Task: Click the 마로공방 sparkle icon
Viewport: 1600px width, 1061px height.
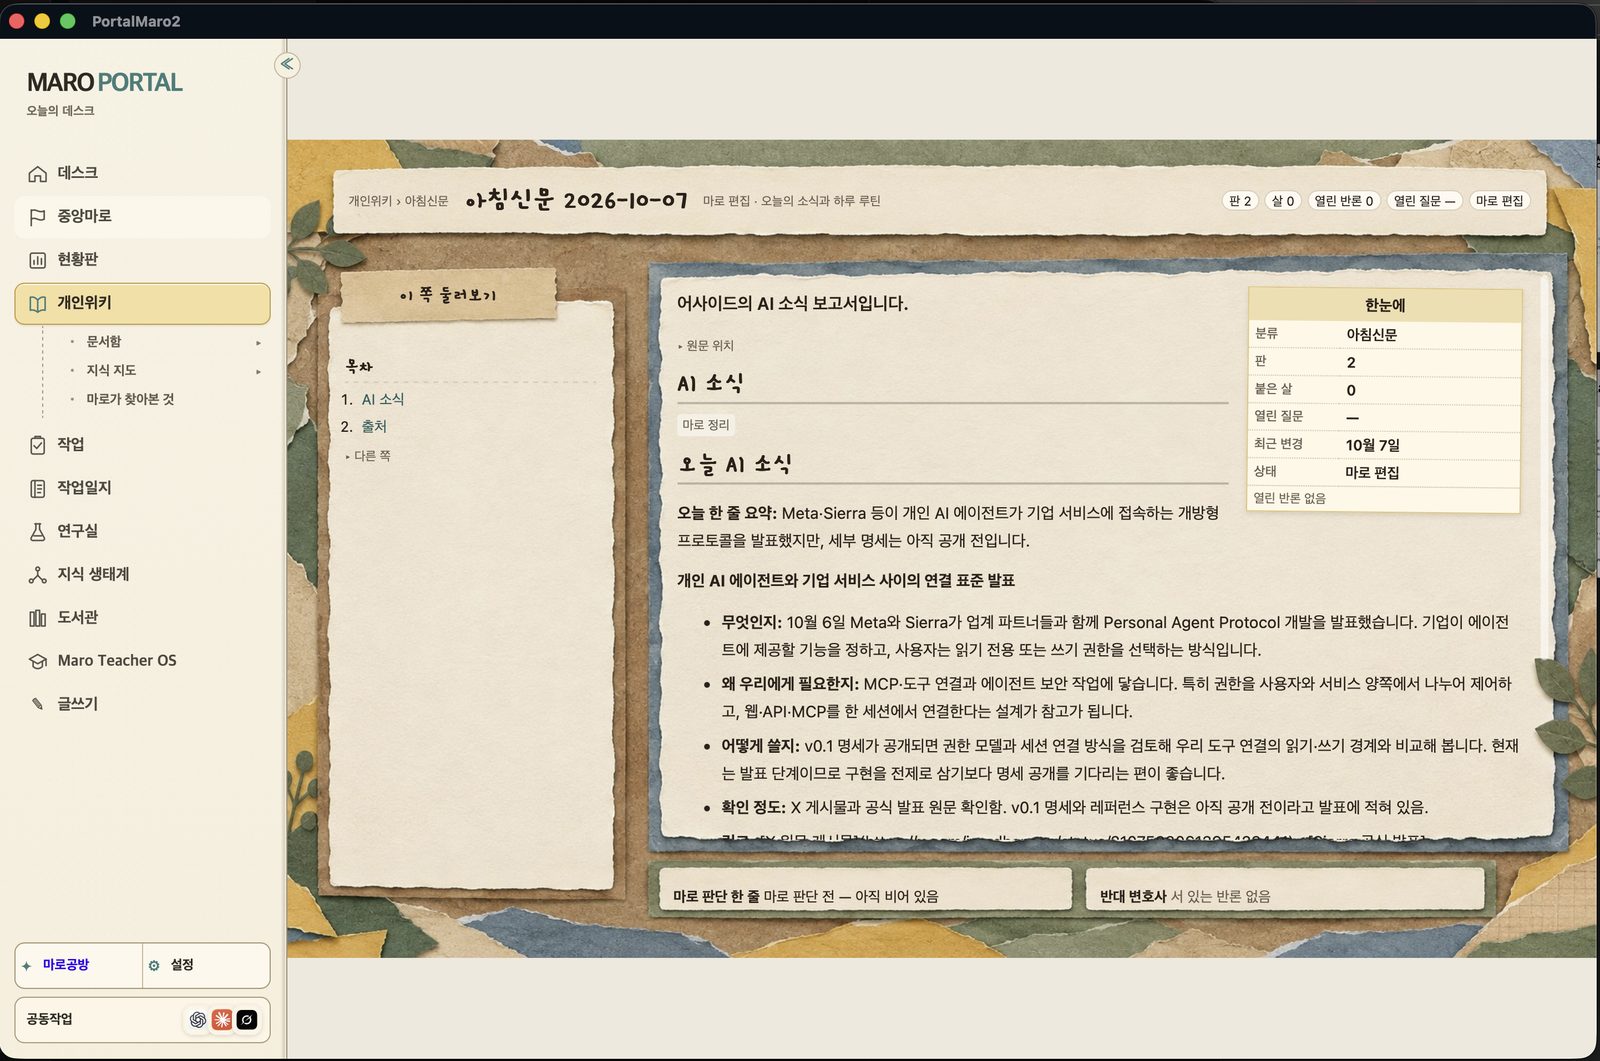Action: (27, 966)
